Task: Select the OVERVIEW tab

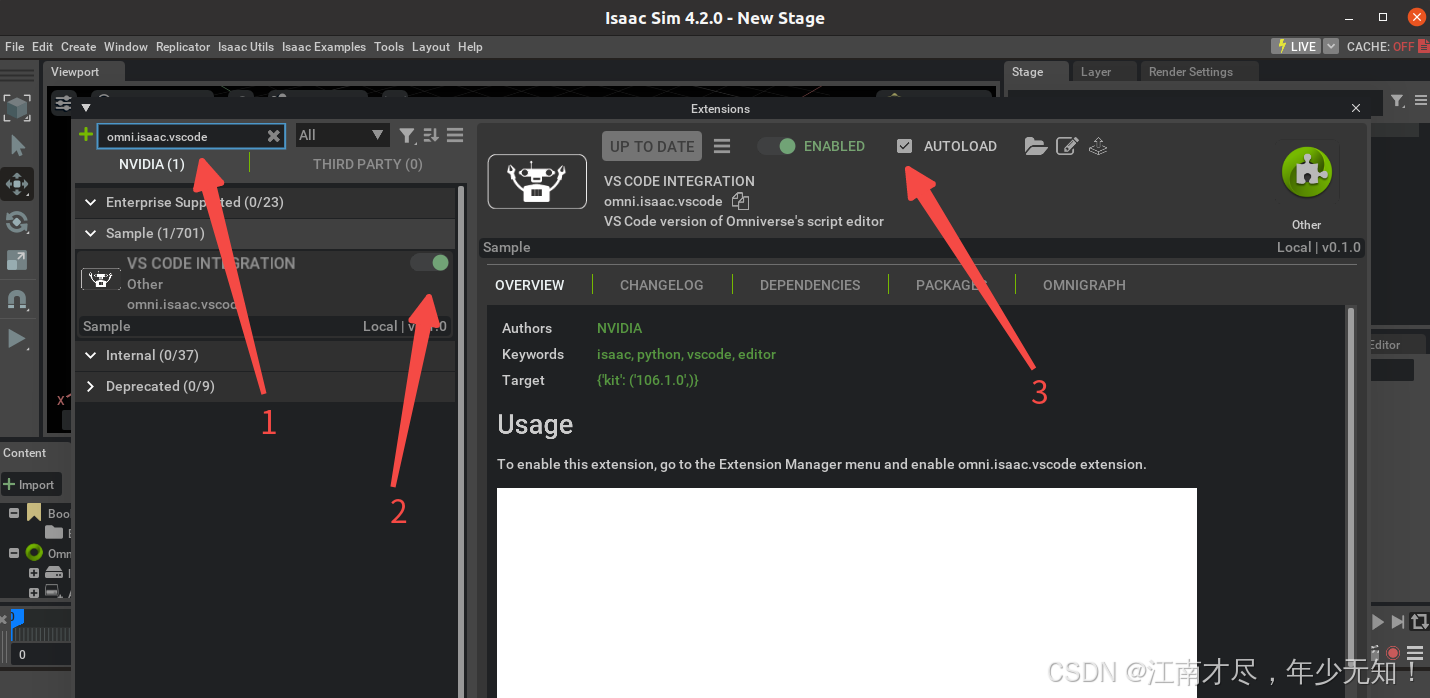Action: coord(530,285)
